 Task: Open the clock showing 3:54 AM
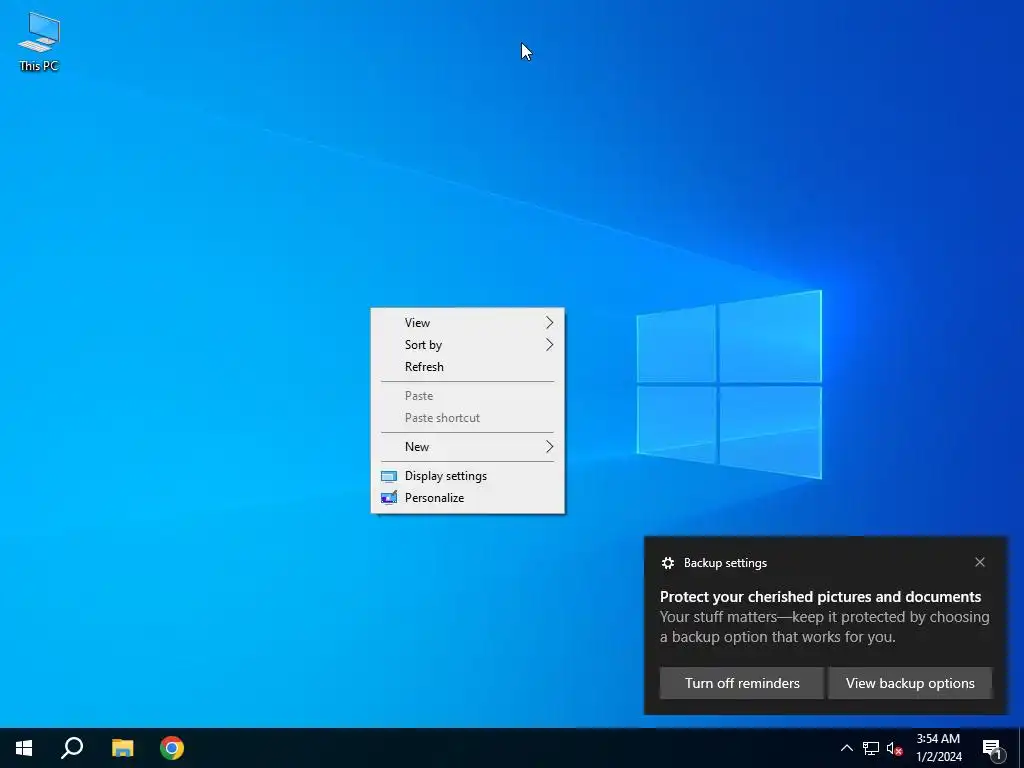click(938, 748)
